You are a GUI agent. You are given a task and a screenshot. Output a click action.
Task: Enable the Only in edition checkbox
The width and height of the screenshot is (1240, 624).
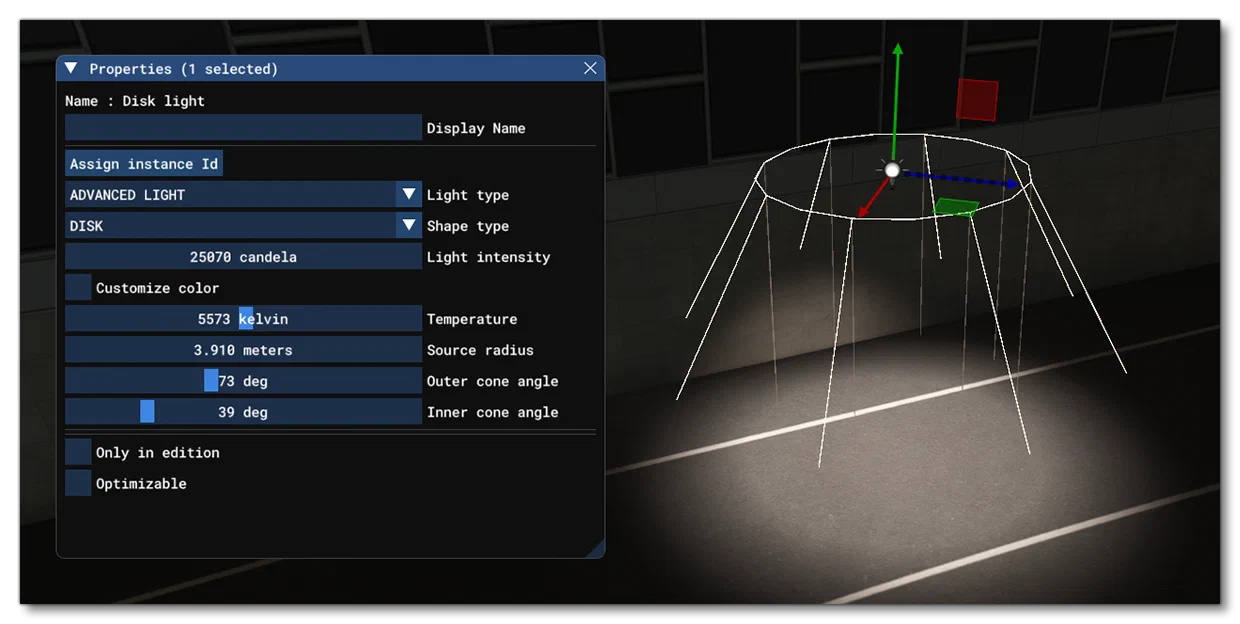click(78, 452)
